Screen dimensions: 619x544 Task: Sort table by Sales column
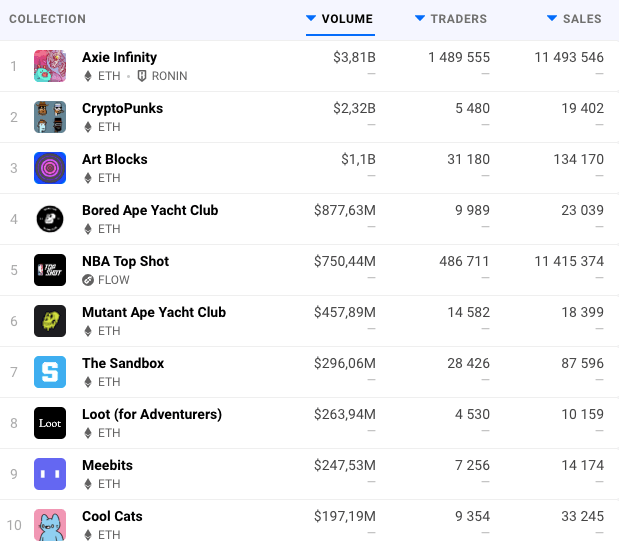point(574,19)
